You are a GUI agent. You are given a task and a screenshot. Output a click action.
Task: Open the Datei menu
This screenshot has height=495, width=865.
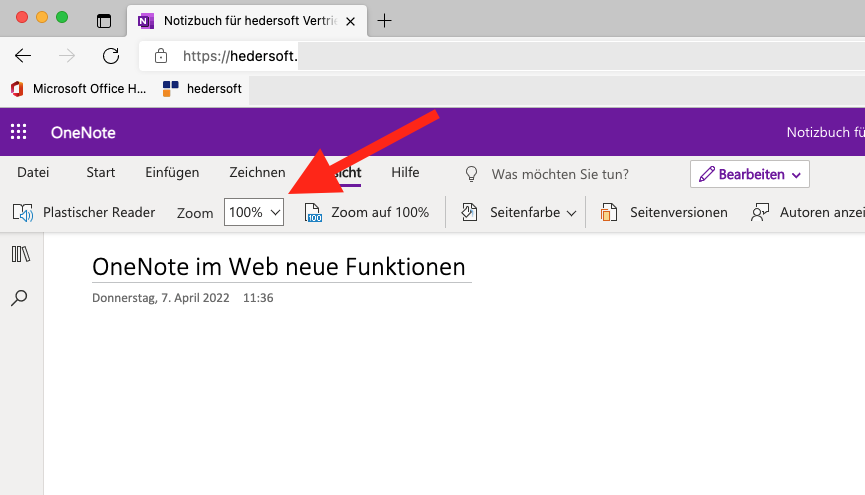pos(33,173)
